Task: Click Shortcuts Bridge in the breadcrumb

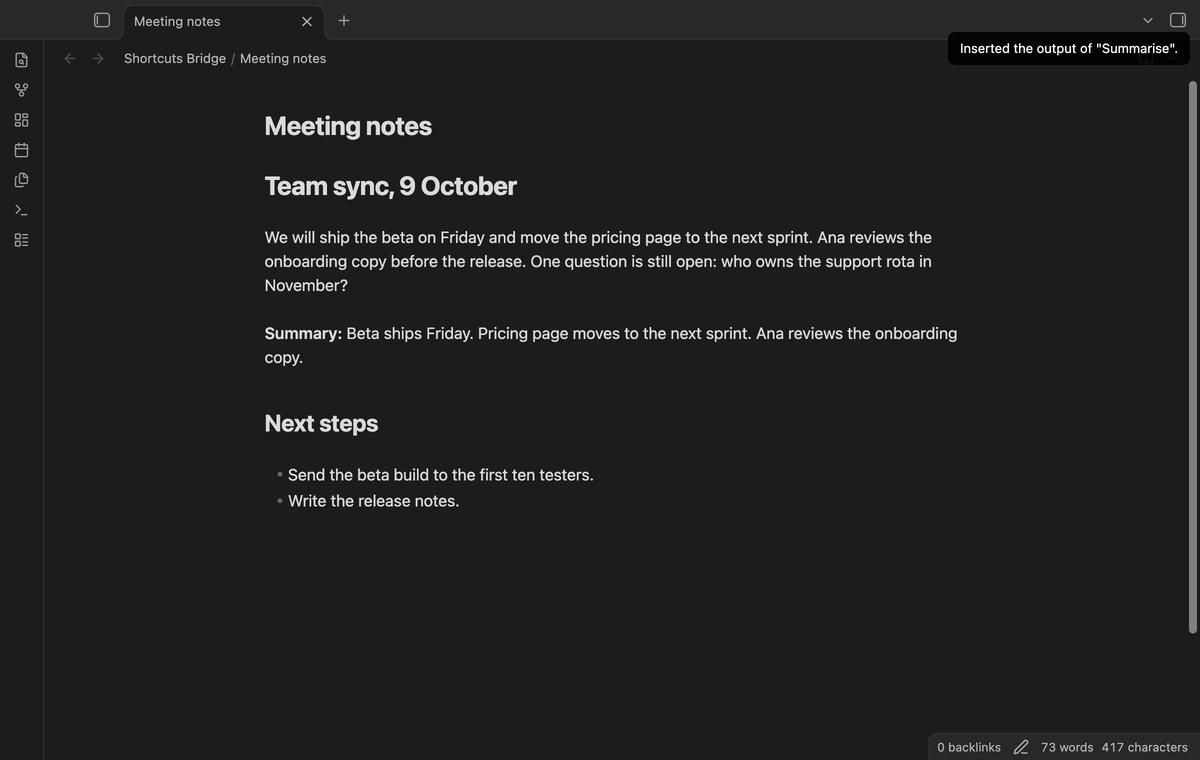Action: (x=175, y=58)
